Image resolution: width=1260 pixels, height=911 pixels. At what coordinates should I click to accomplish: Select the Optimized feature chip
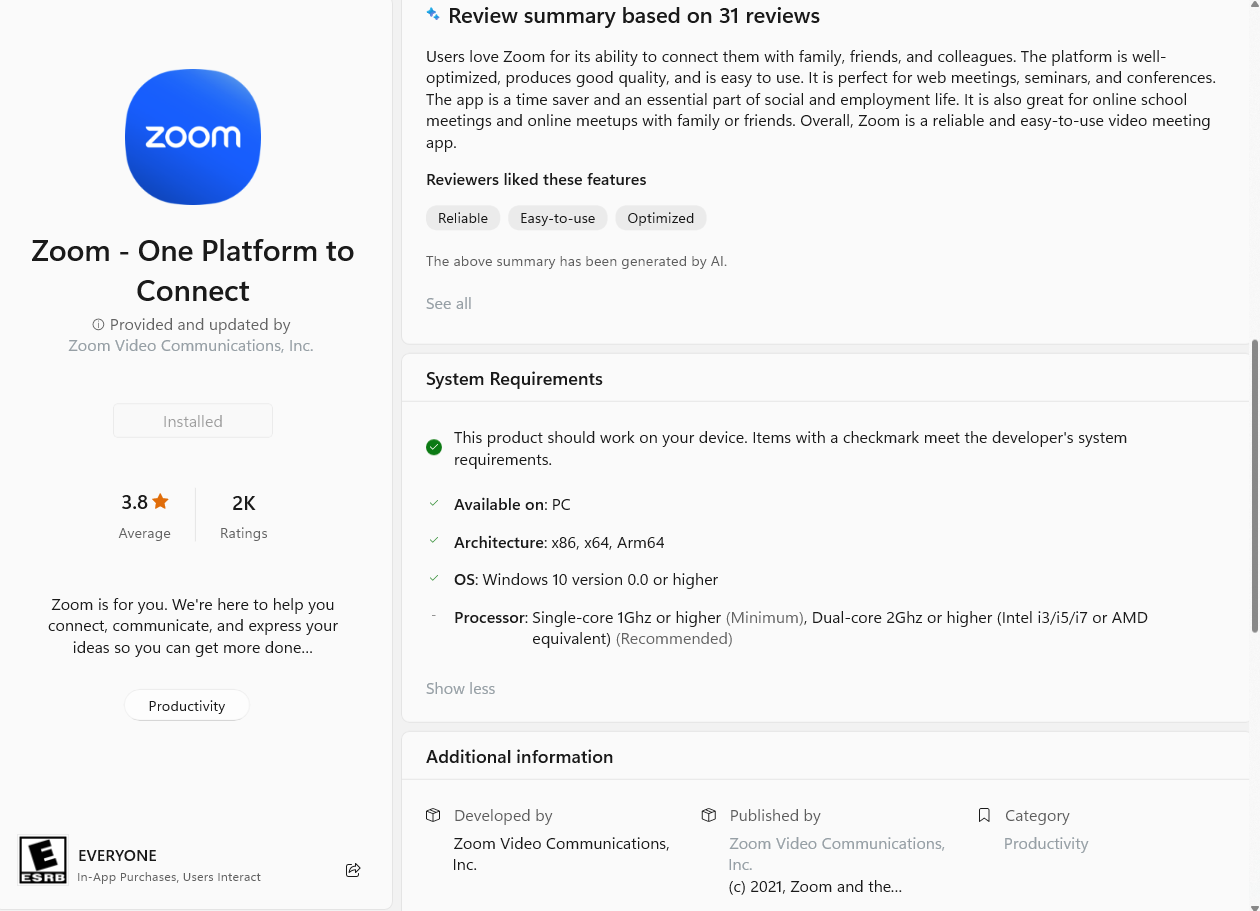[x=660, y=218]
